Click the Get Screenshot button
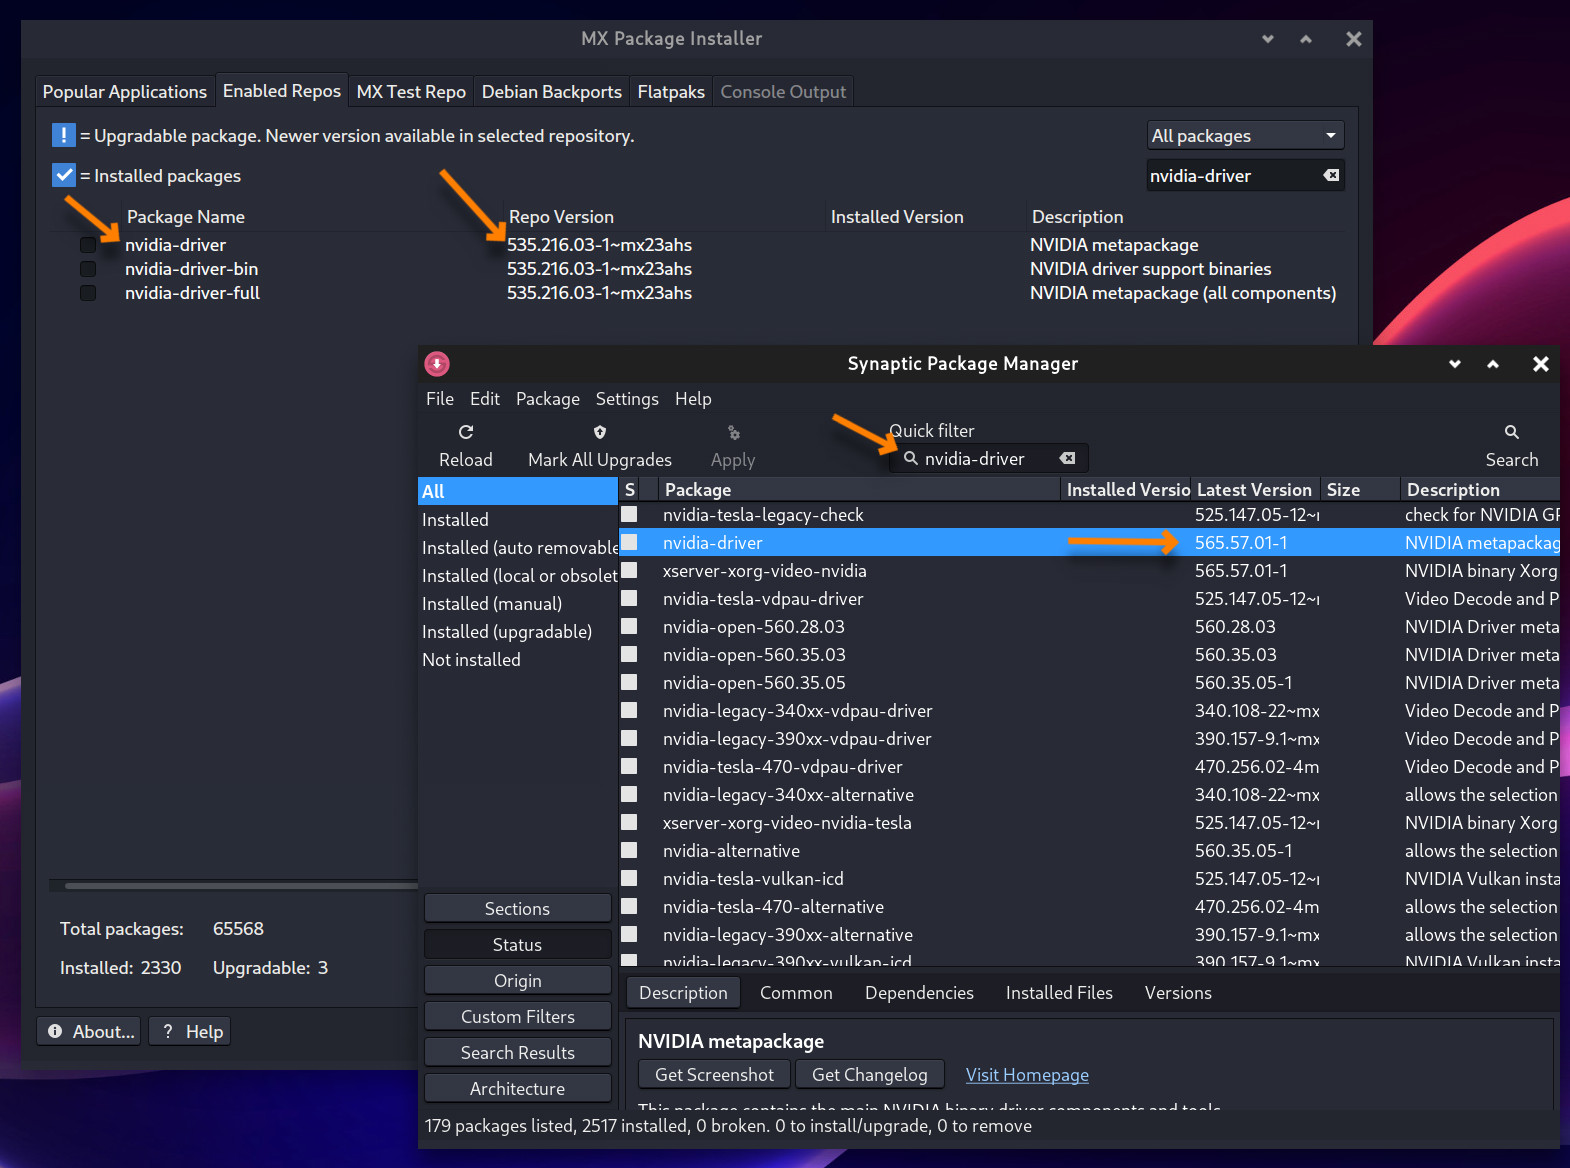The height and width of the screenshot is (1168, 1570). pyautogui.click(x=714, y=1074)
